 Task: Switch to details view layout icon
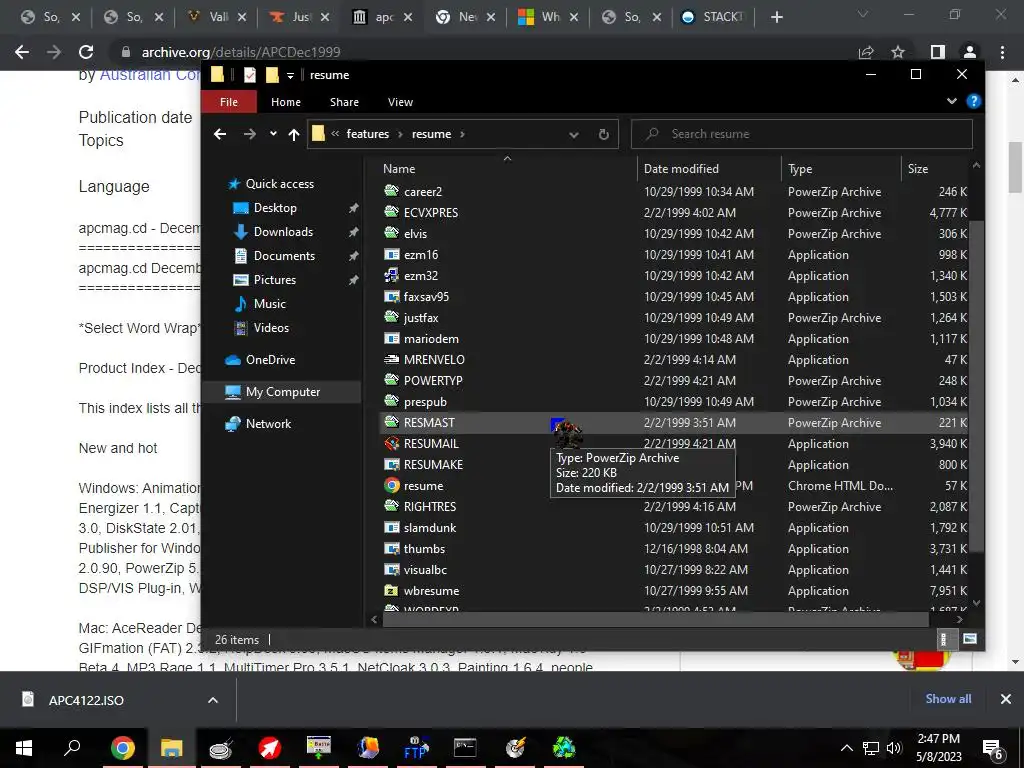943,639
